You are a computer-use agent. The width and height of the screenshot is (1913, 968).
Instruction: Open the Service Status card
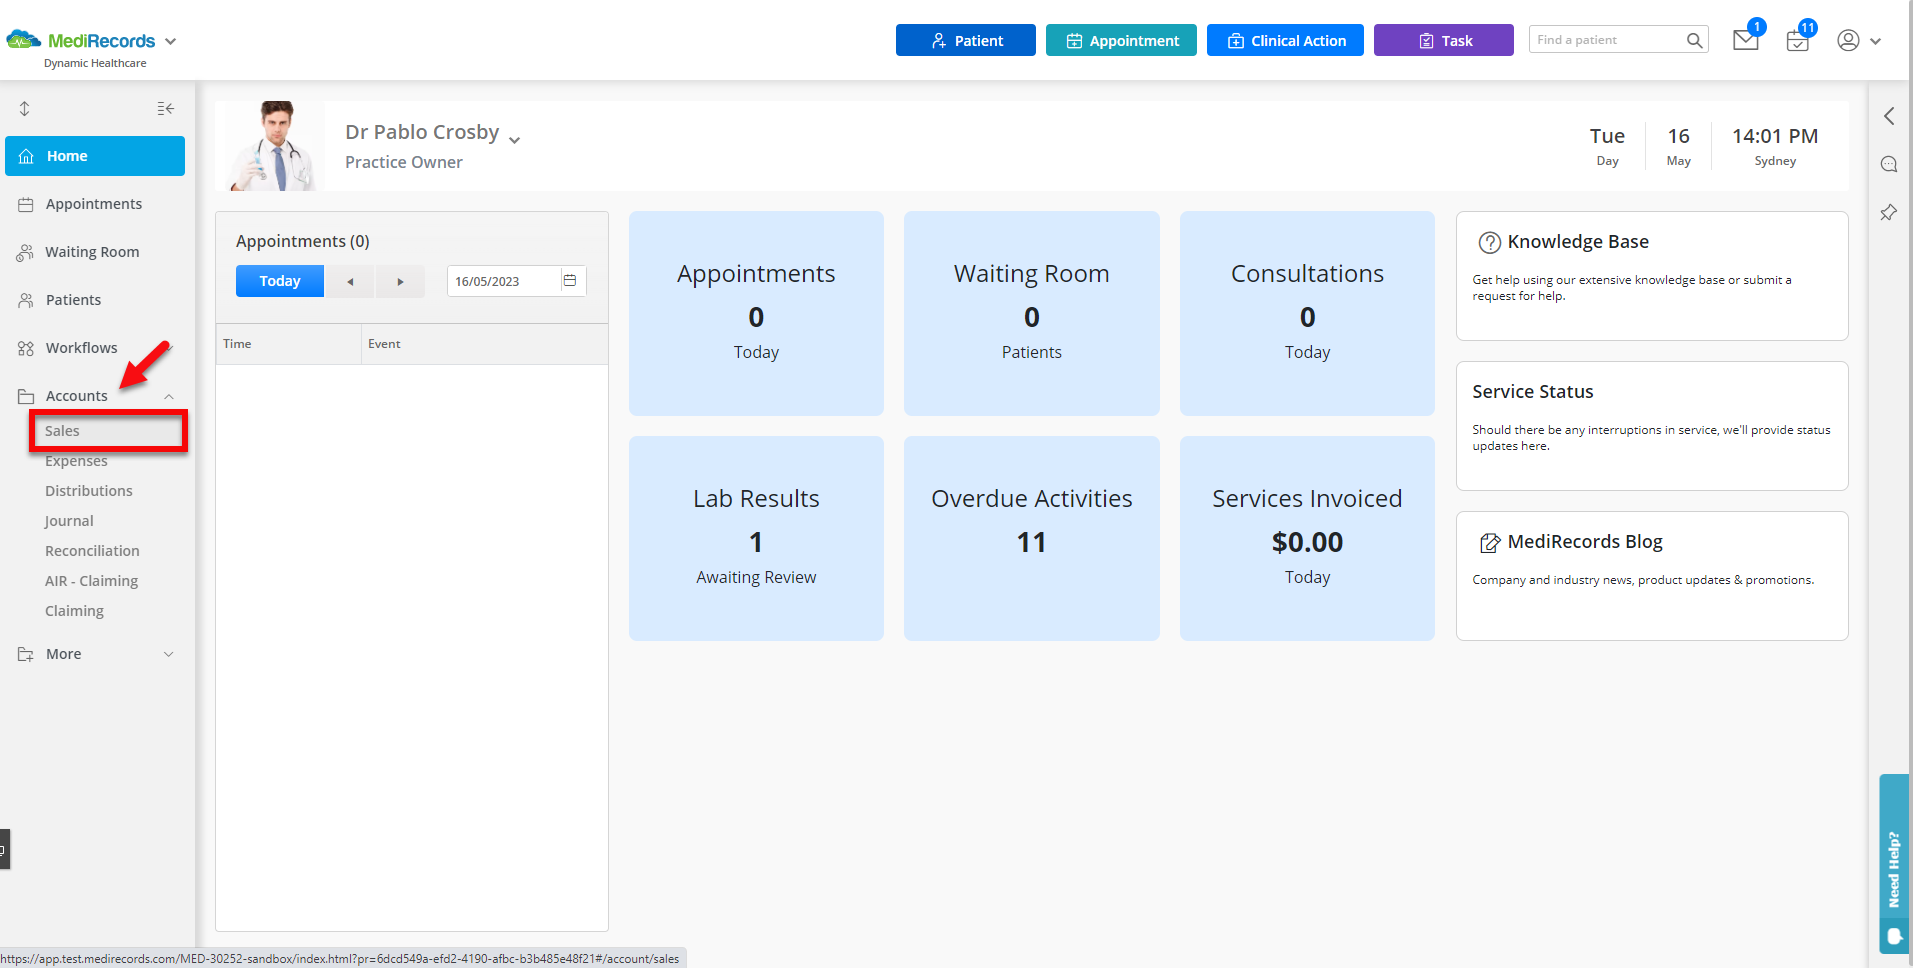click(1652, 426)
